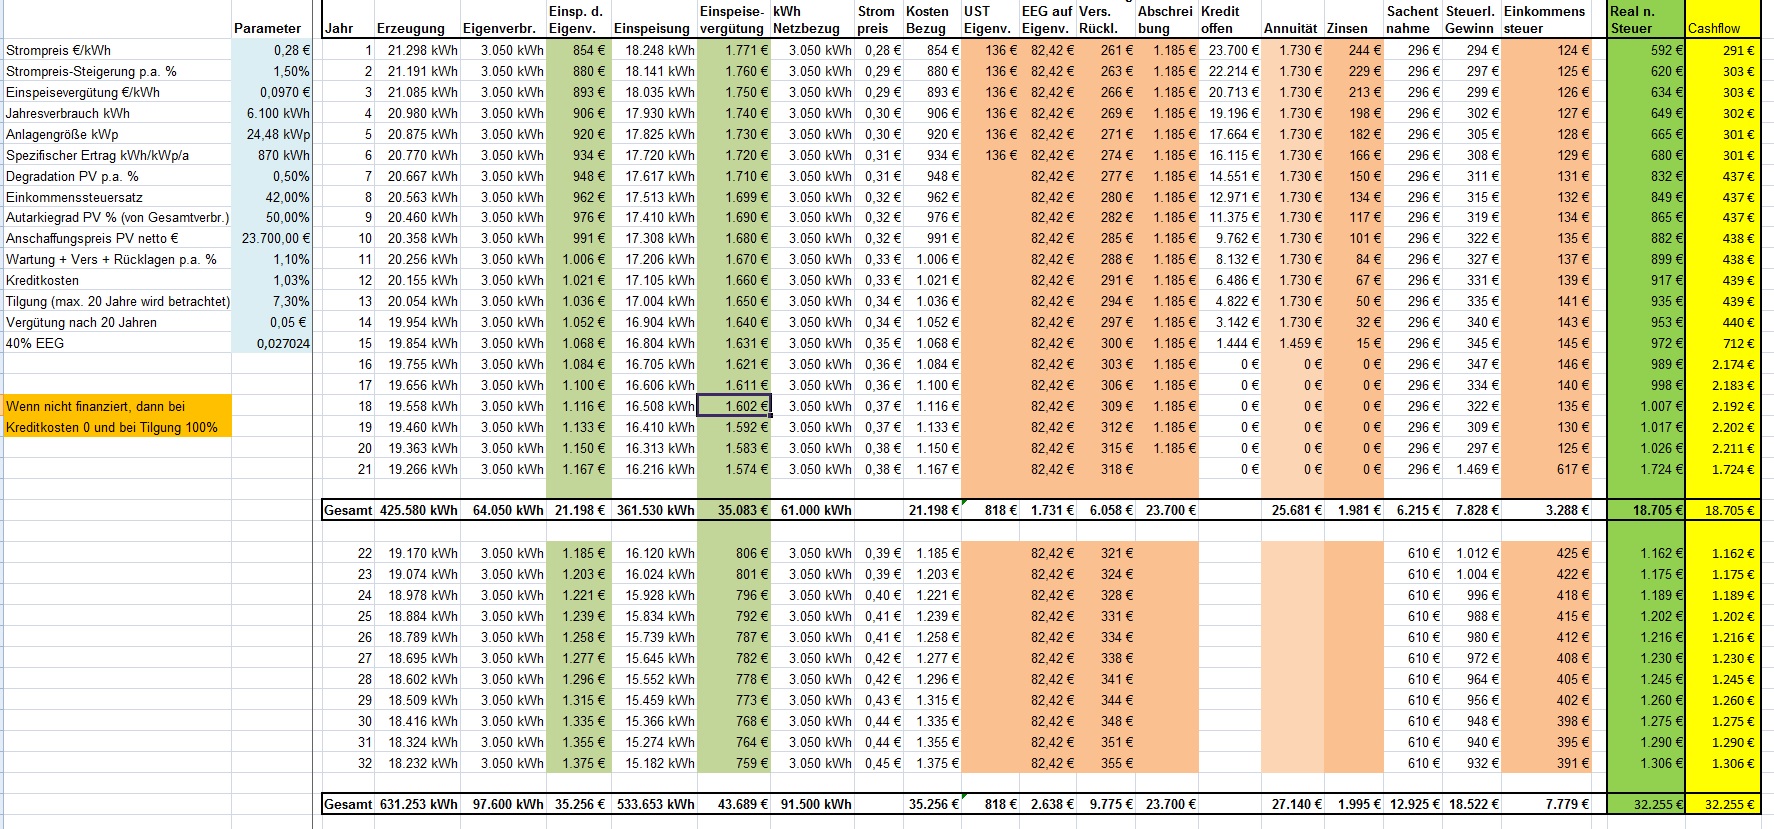
Task: Select the orange 'Wenn nicht finanziert' note cell
Action: [116, 416]
